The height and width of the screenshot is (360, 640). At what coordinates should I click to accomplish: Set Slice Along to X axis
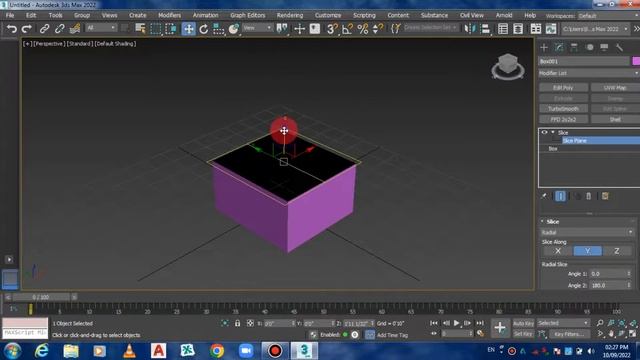tap(558, 251)
